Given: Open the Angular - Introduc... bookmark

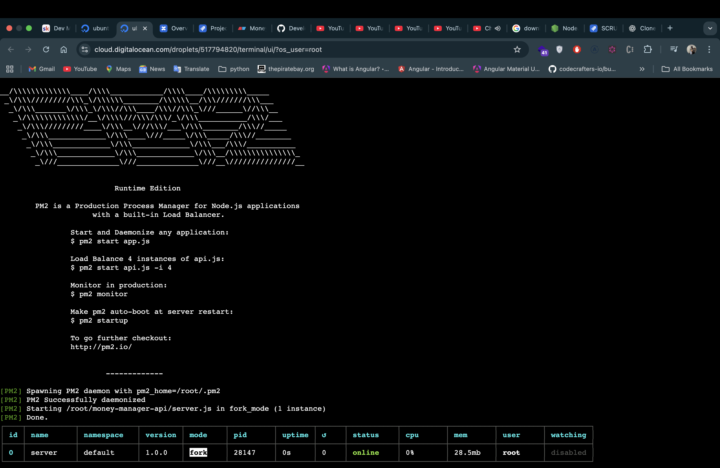Looking at the screenshot, I should [x=431, y=69].
